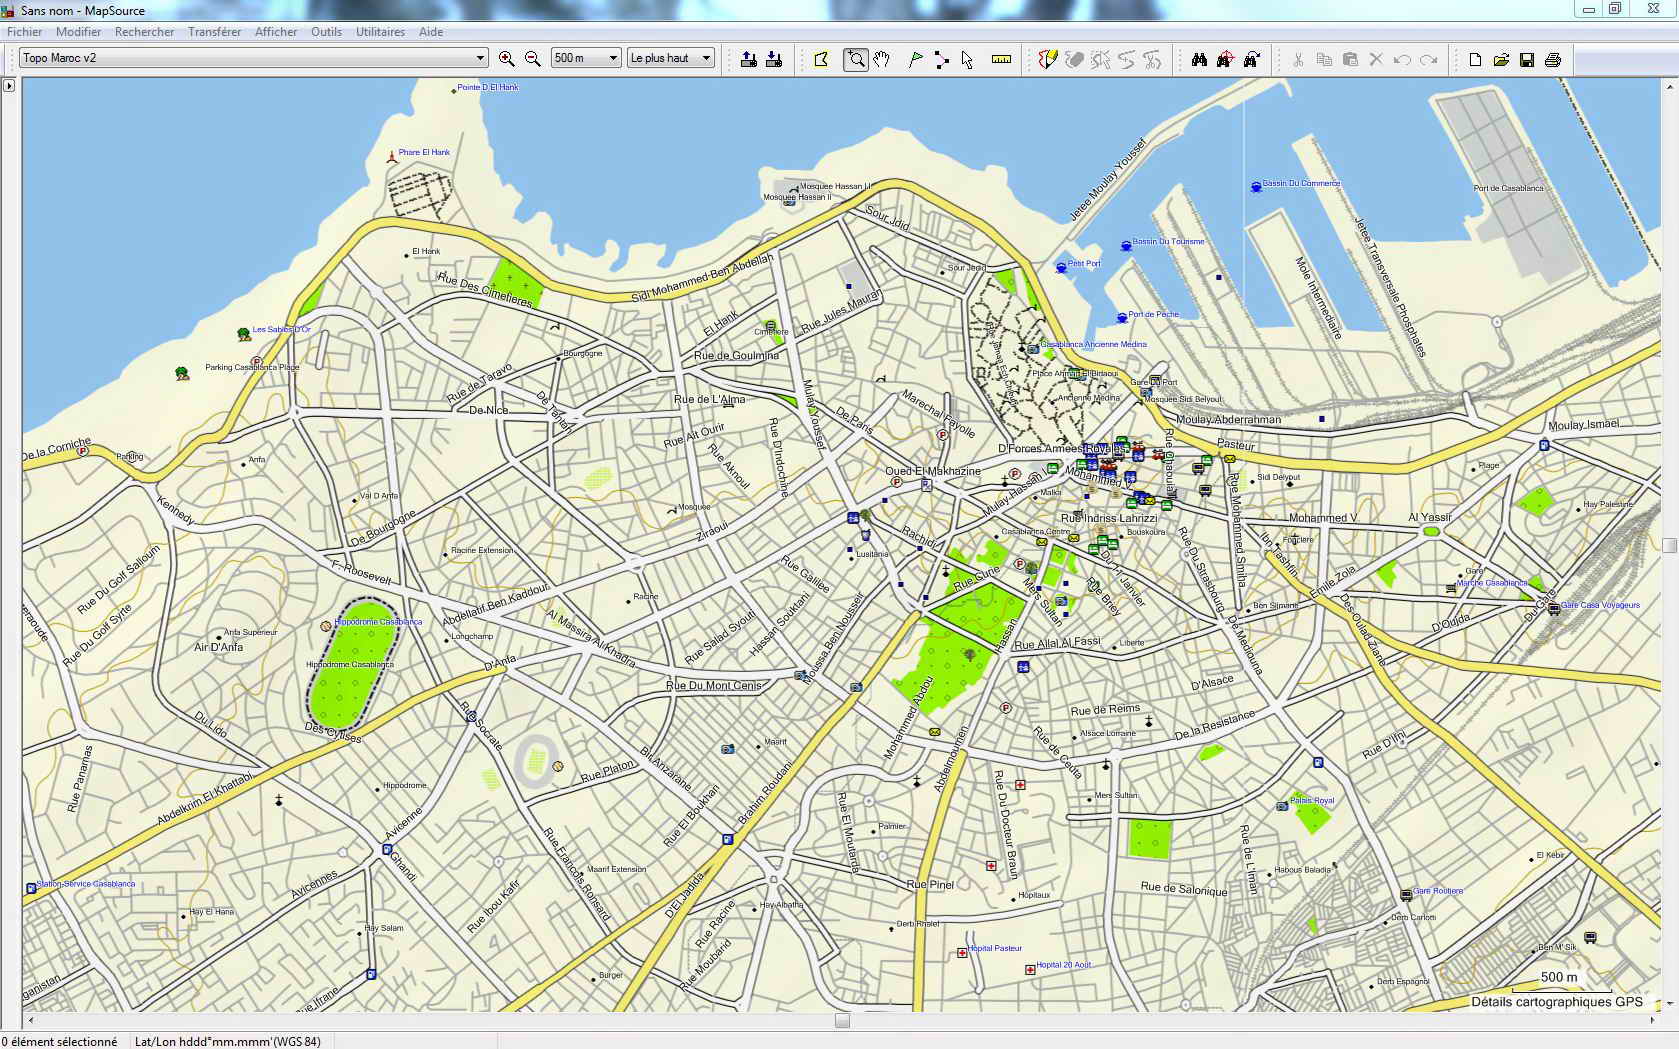The height and width of the screenshot is (1049, 1679).
Task: Click the Delete X icon
Action: pos(1376,59)
